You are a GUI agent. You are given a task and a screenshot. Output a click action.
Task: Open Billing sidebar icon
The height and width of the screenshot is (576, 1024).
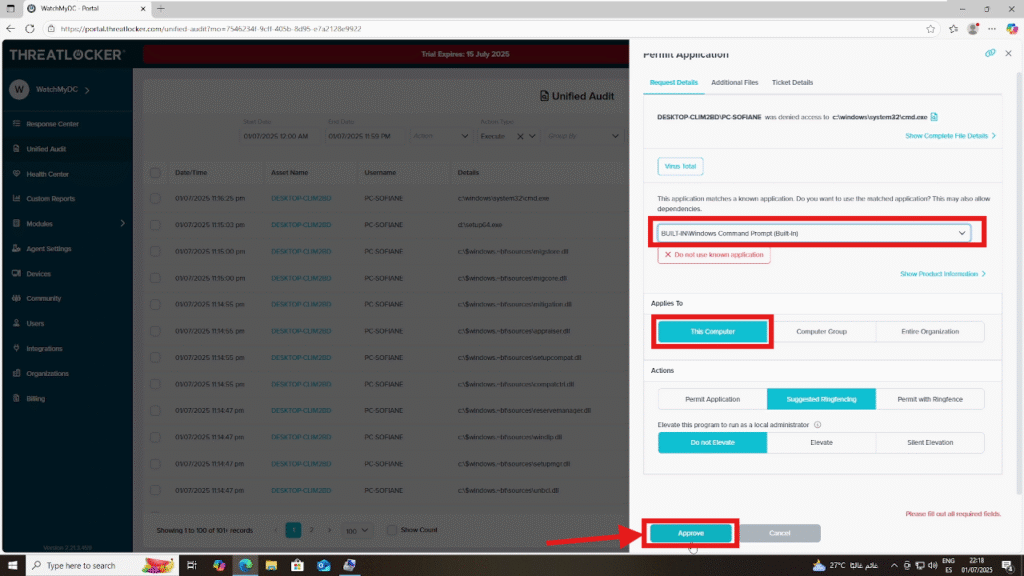pyautogui.click(x=16, y=398)
